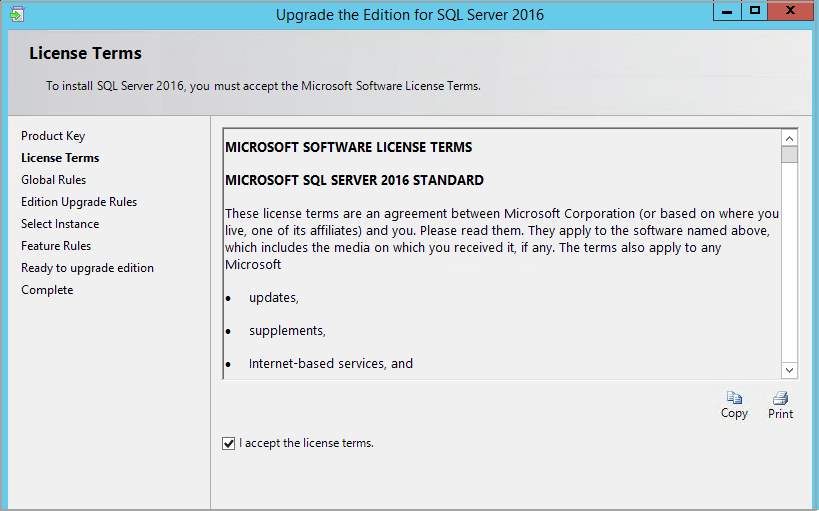Open Global Rules step in sidebar
819x511 pixels.
click(53, 180)
